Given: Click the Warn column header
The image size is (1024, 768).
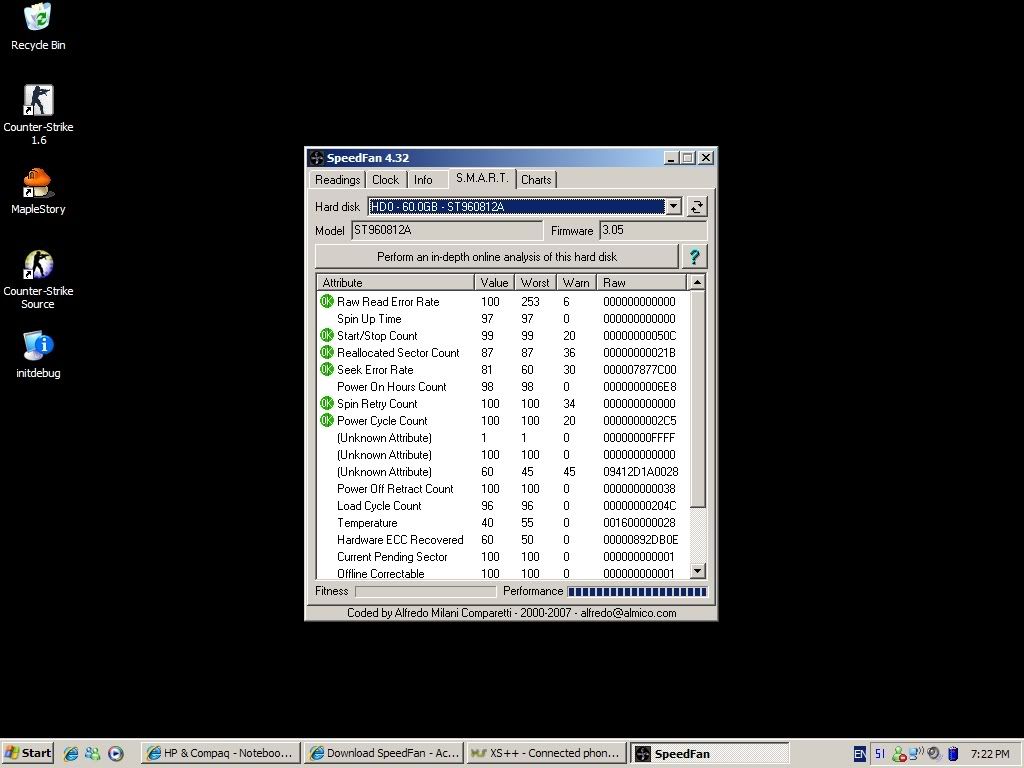Looking at the screenshot, I should click(576, 283).
